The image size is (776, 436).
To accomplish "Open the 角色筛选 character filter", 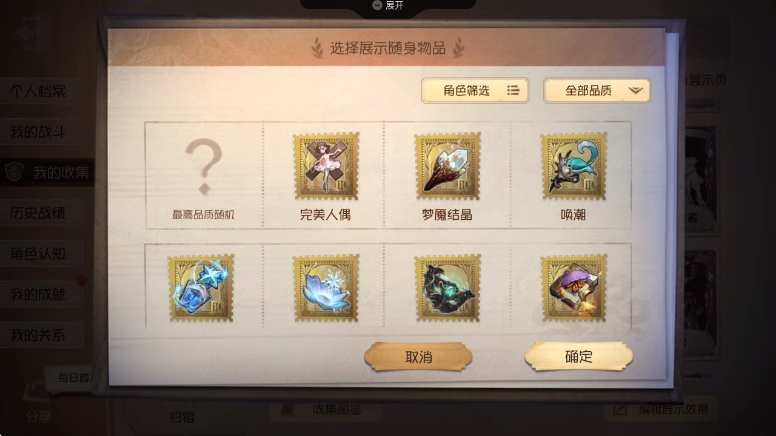I will pos(475,91).
